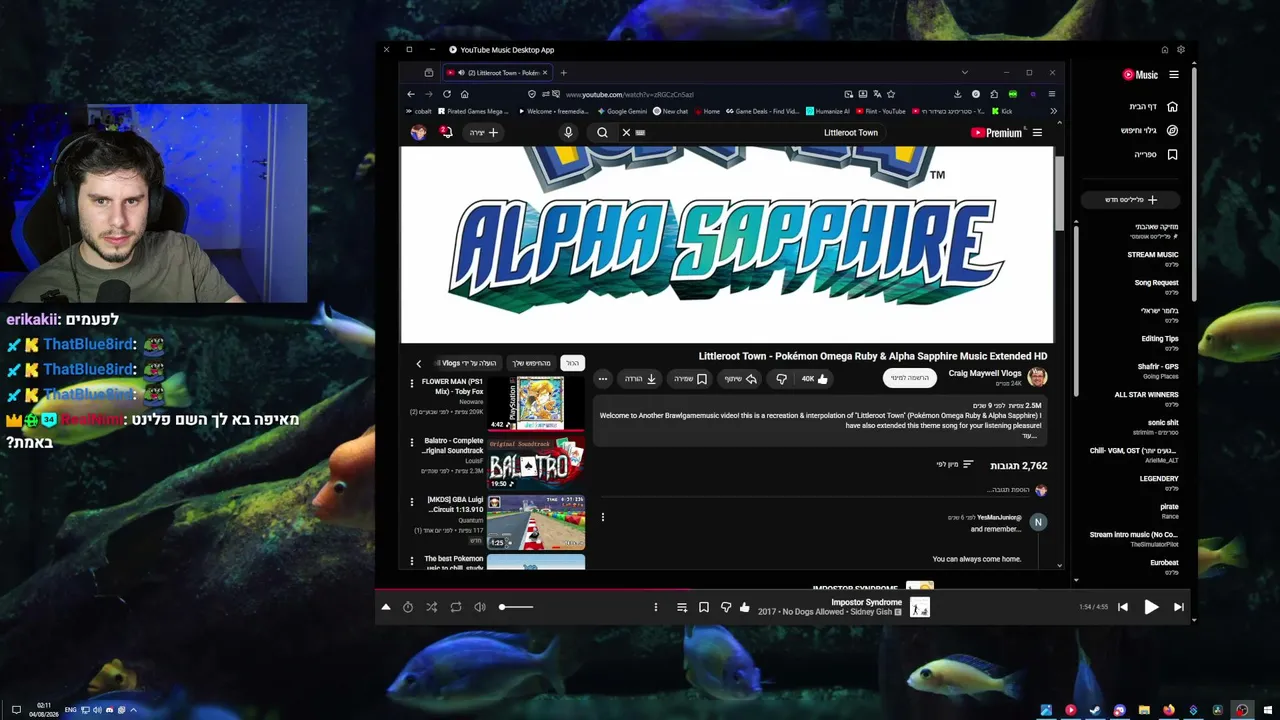
Task: Open the Editing Tips playlist
Action: [1160, 342]
